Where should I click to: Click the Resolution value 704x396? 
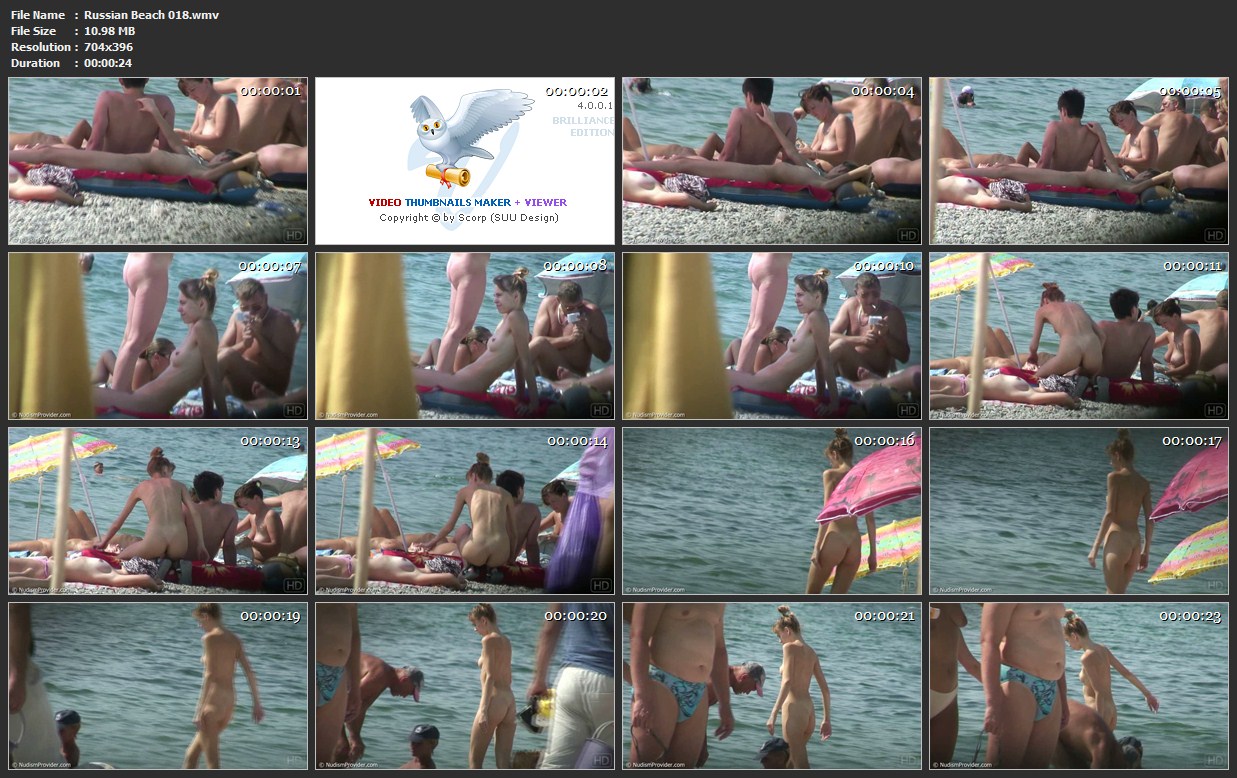click(x=108, y=47)
